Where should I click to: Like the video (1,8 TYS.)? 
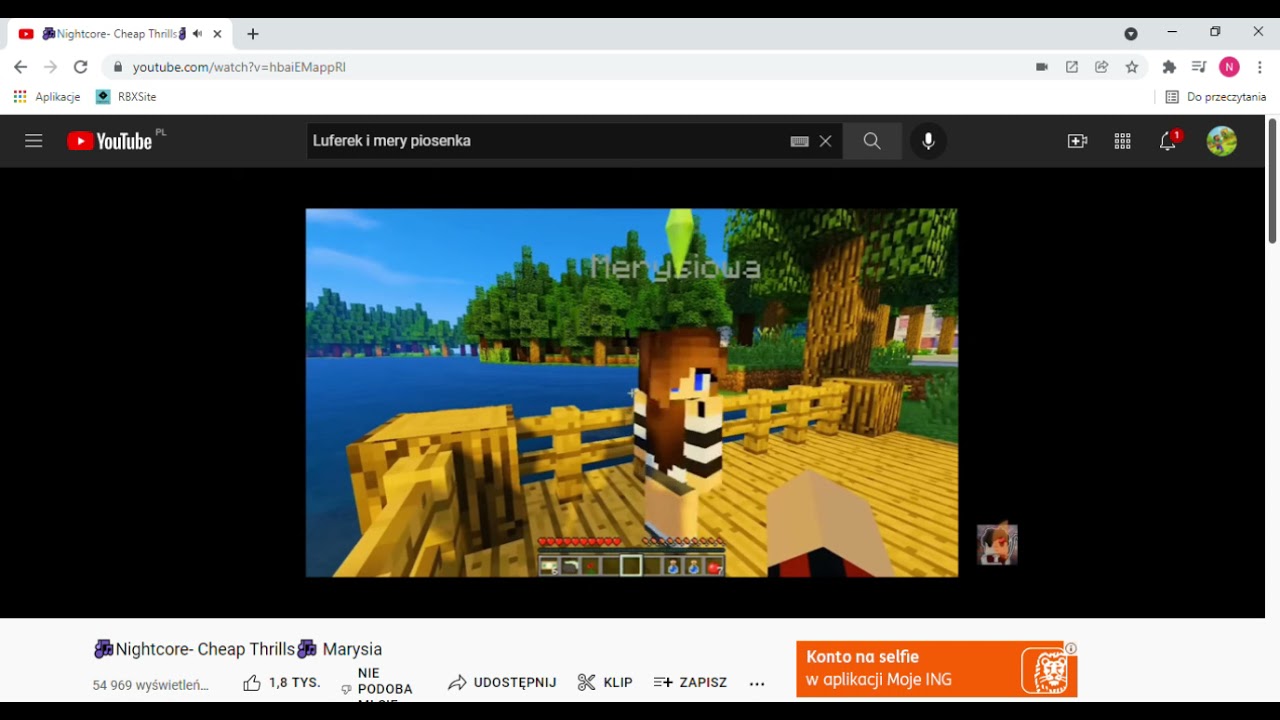point(281,682)
